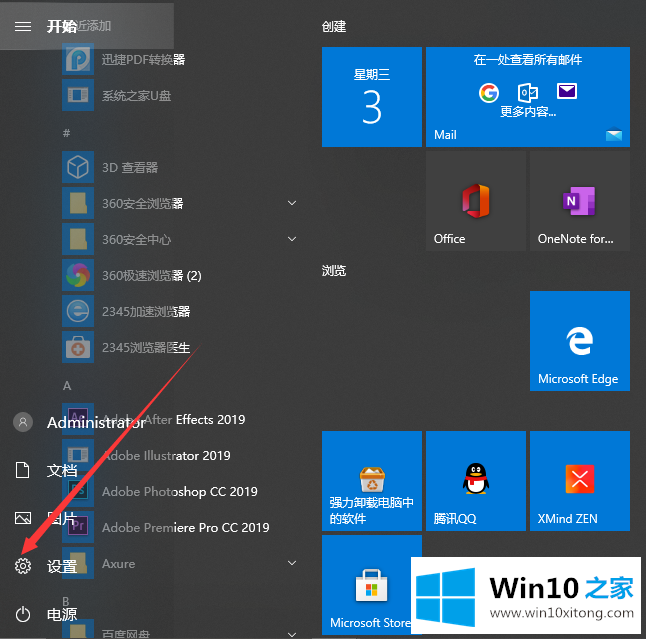Open the OneNote tile
Screen dimensions: 646x639
(x=580, y=201)
